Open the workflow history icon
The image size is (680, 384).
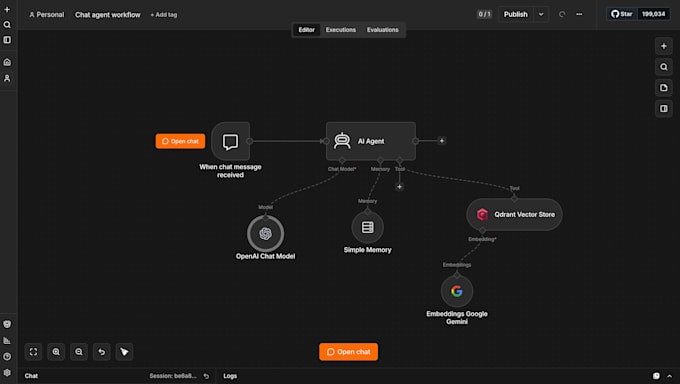tap(562, 14)
